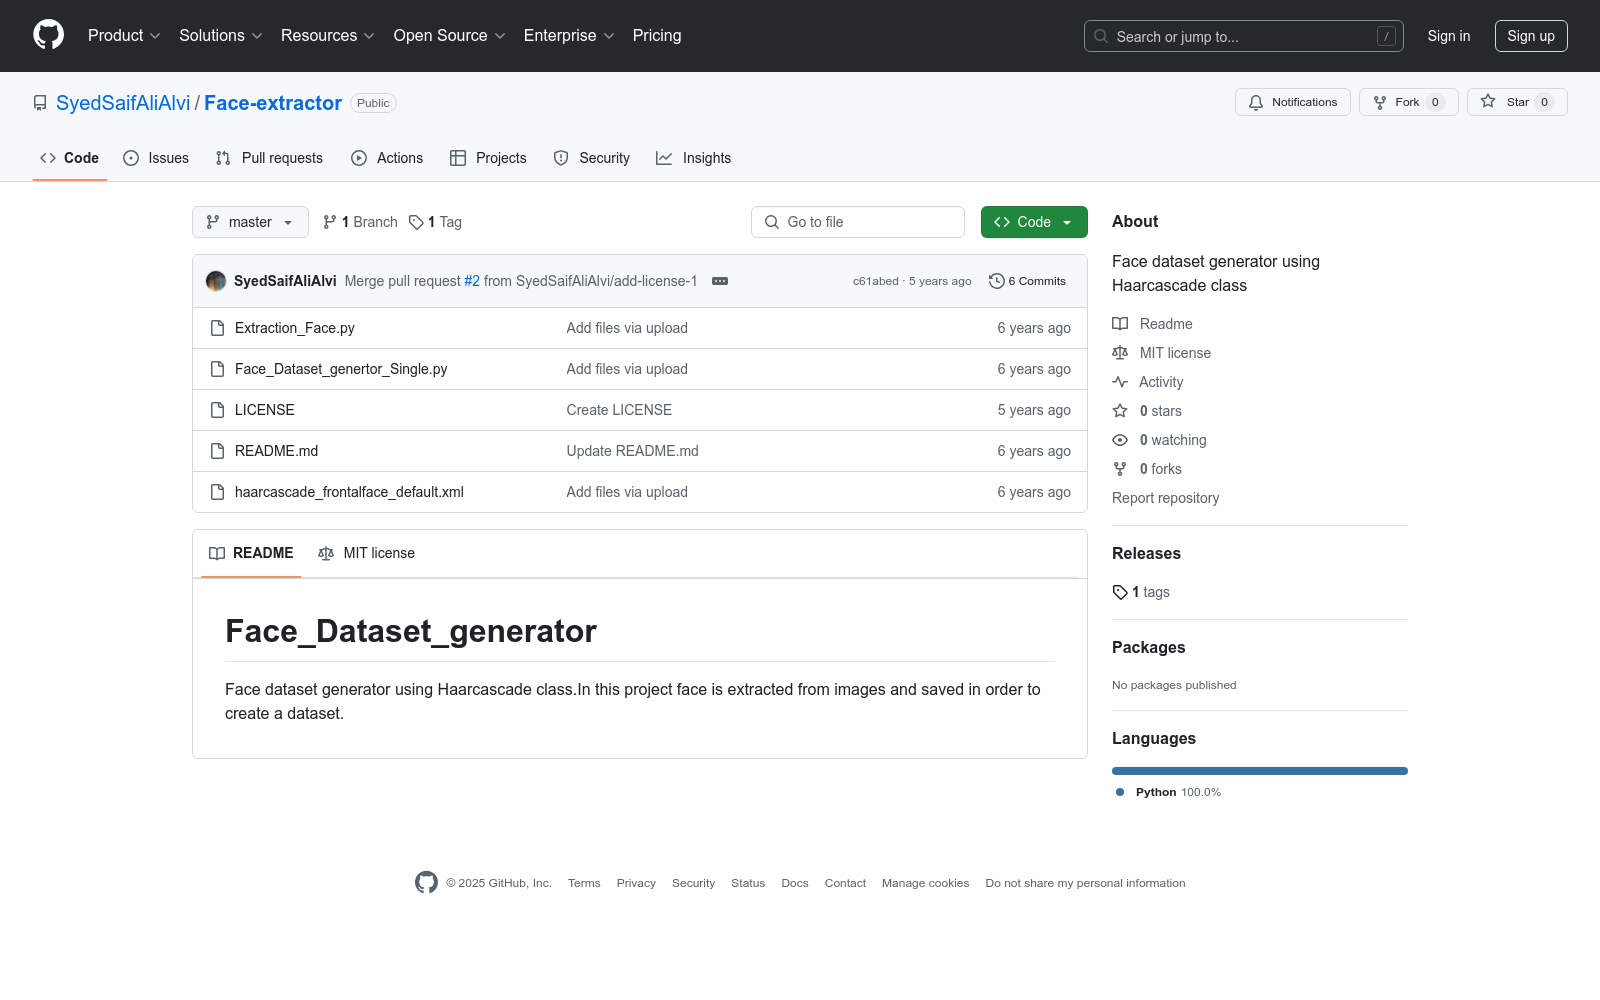The width and height of the screenshot is (1600, 1000).
Task: Go to the Security tab
Action: pyautogui.click(x=592, y=158)
